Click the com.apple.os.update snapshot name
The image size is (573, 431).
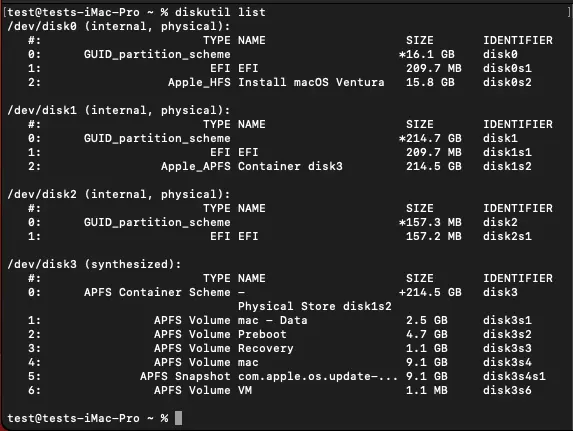point(318,376)
